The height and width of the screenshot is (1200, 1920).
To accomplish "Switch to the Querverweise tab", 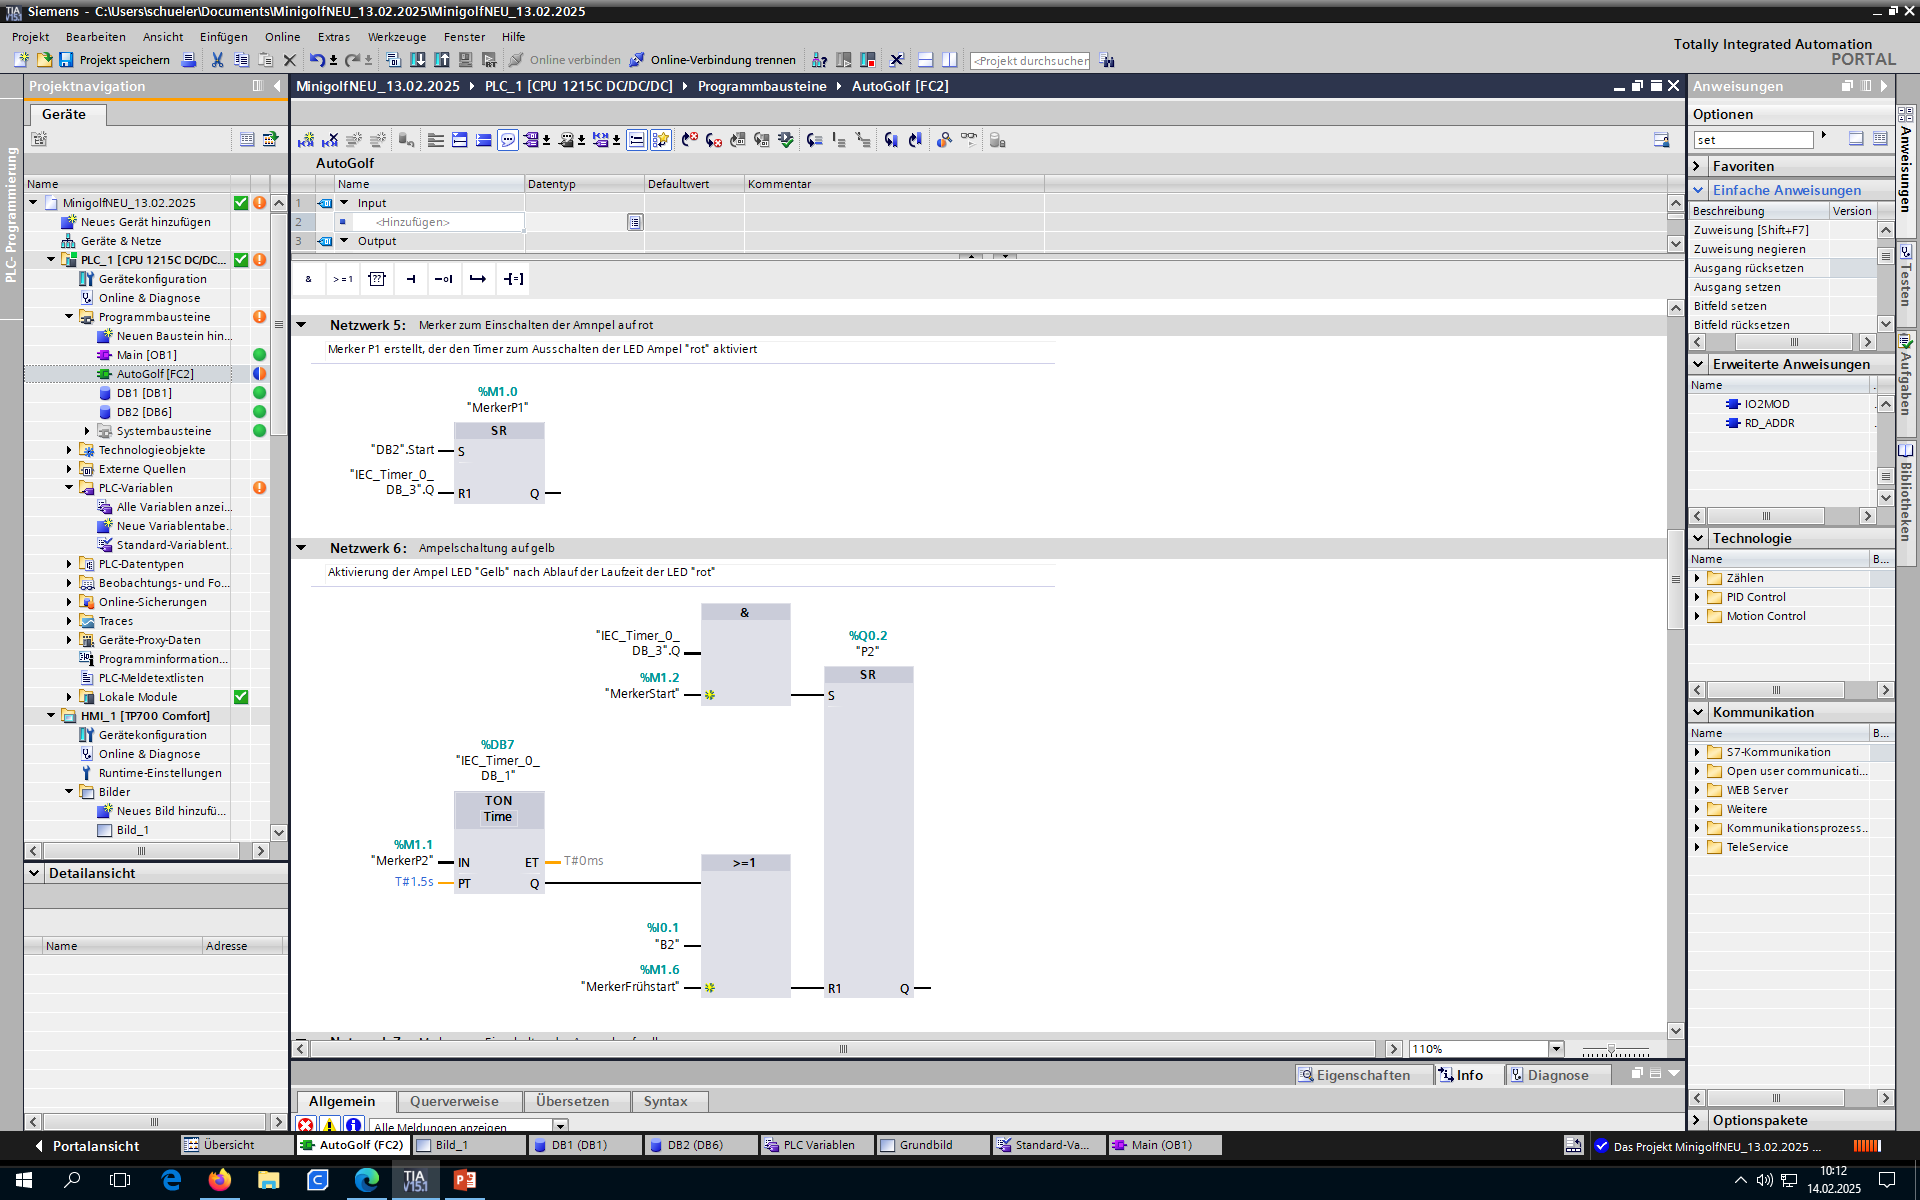I will (454, 1101).
